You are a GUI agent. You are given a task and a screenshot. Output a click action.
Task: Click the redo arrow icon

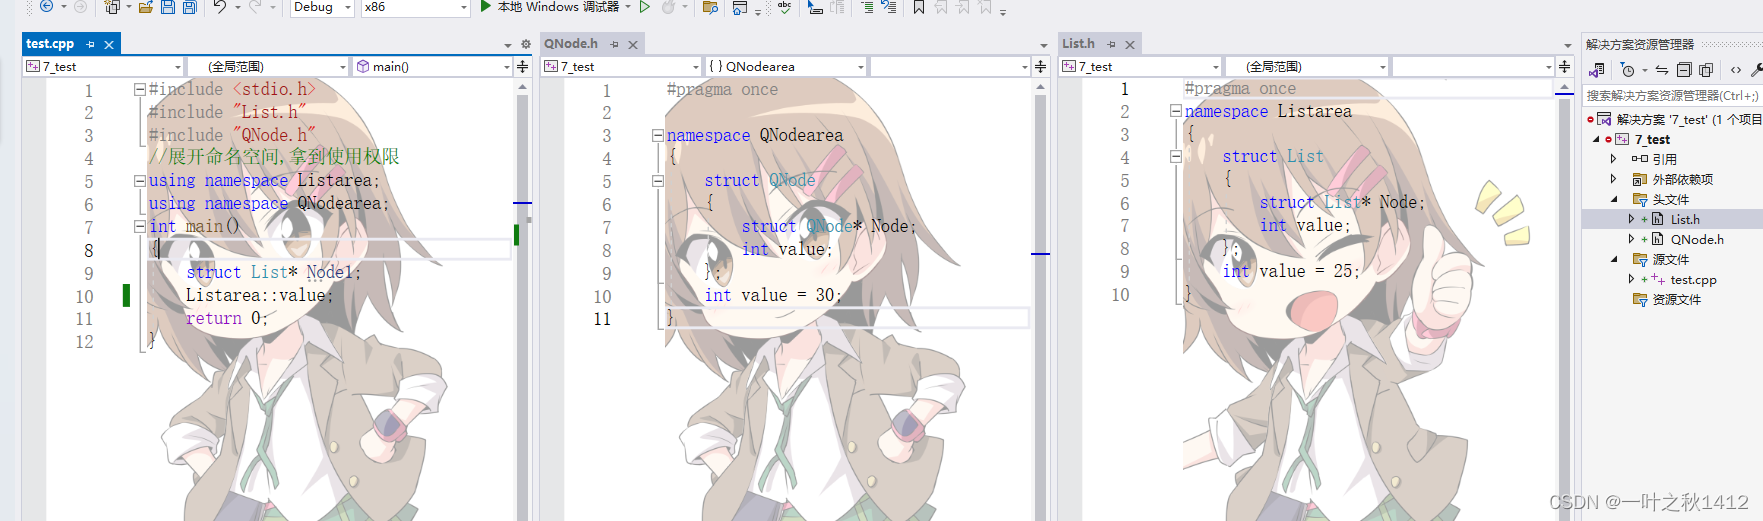(256, 7)
